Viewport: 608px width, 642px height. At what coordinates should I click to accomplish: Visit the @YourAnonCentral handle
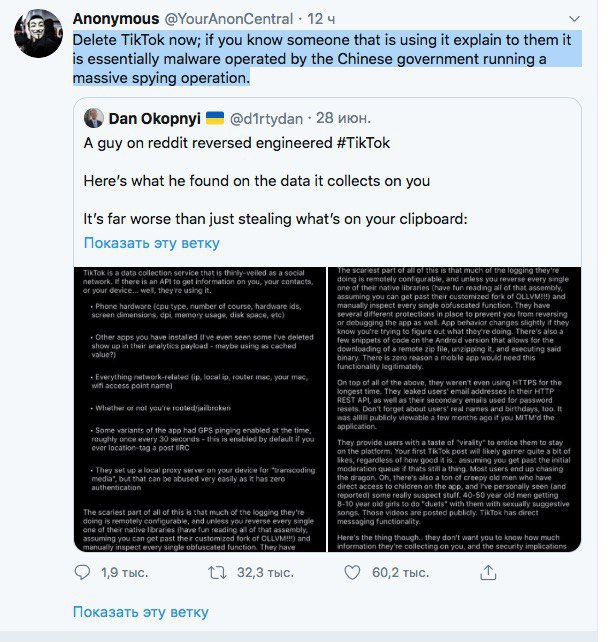click(x=241, y=19)
